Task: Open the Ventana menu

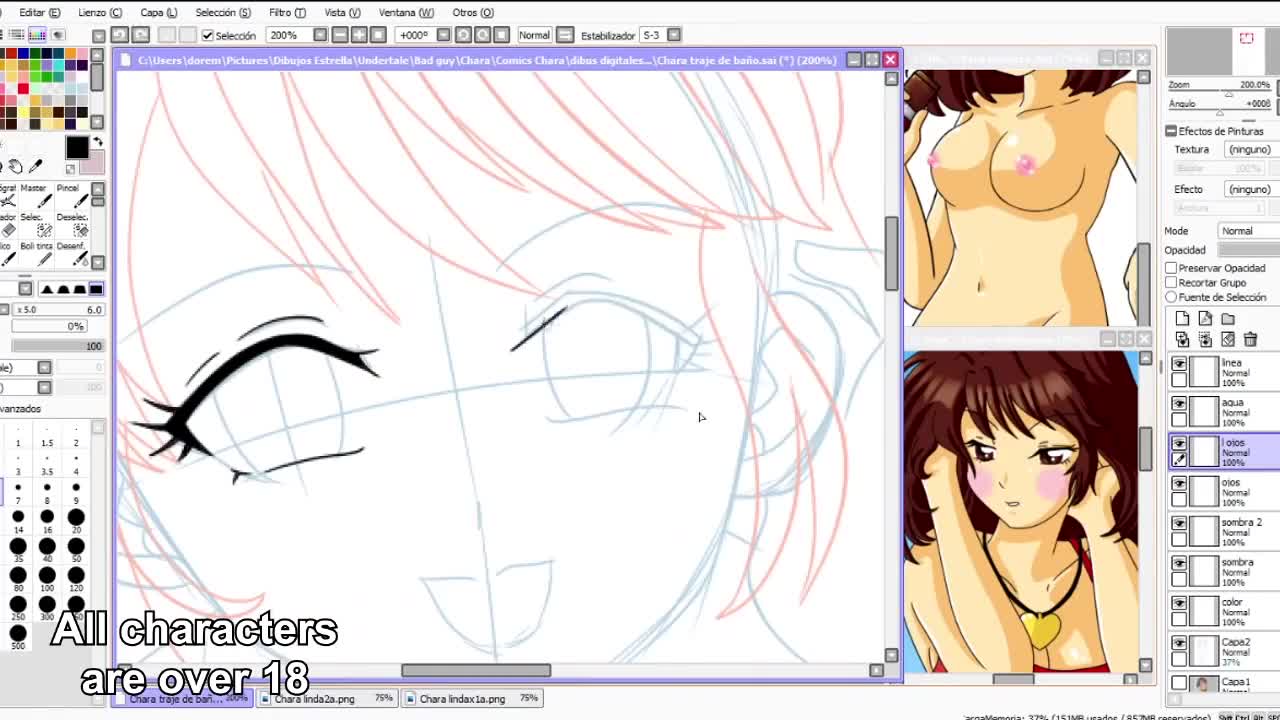Action: pos(406,12)
